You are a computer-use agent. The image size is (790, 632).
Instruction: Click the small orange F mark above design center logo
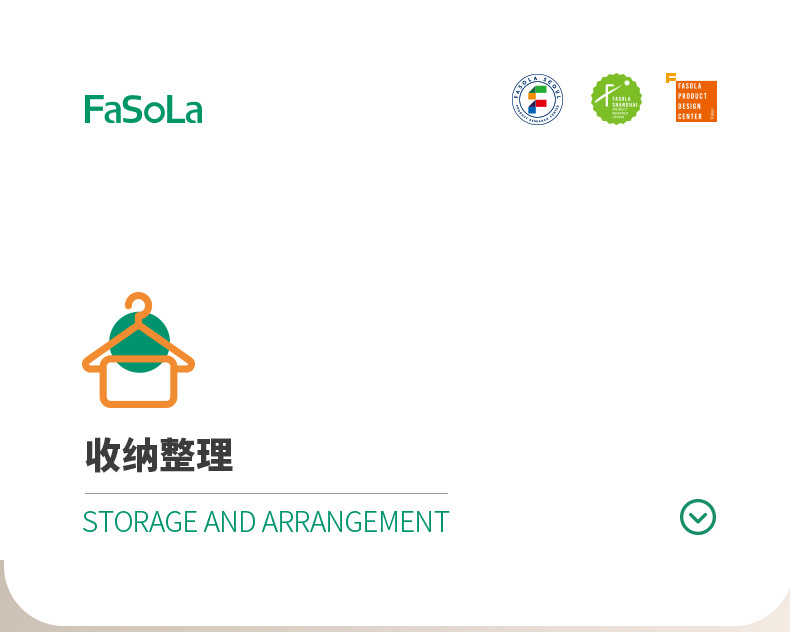click(671, 78)
